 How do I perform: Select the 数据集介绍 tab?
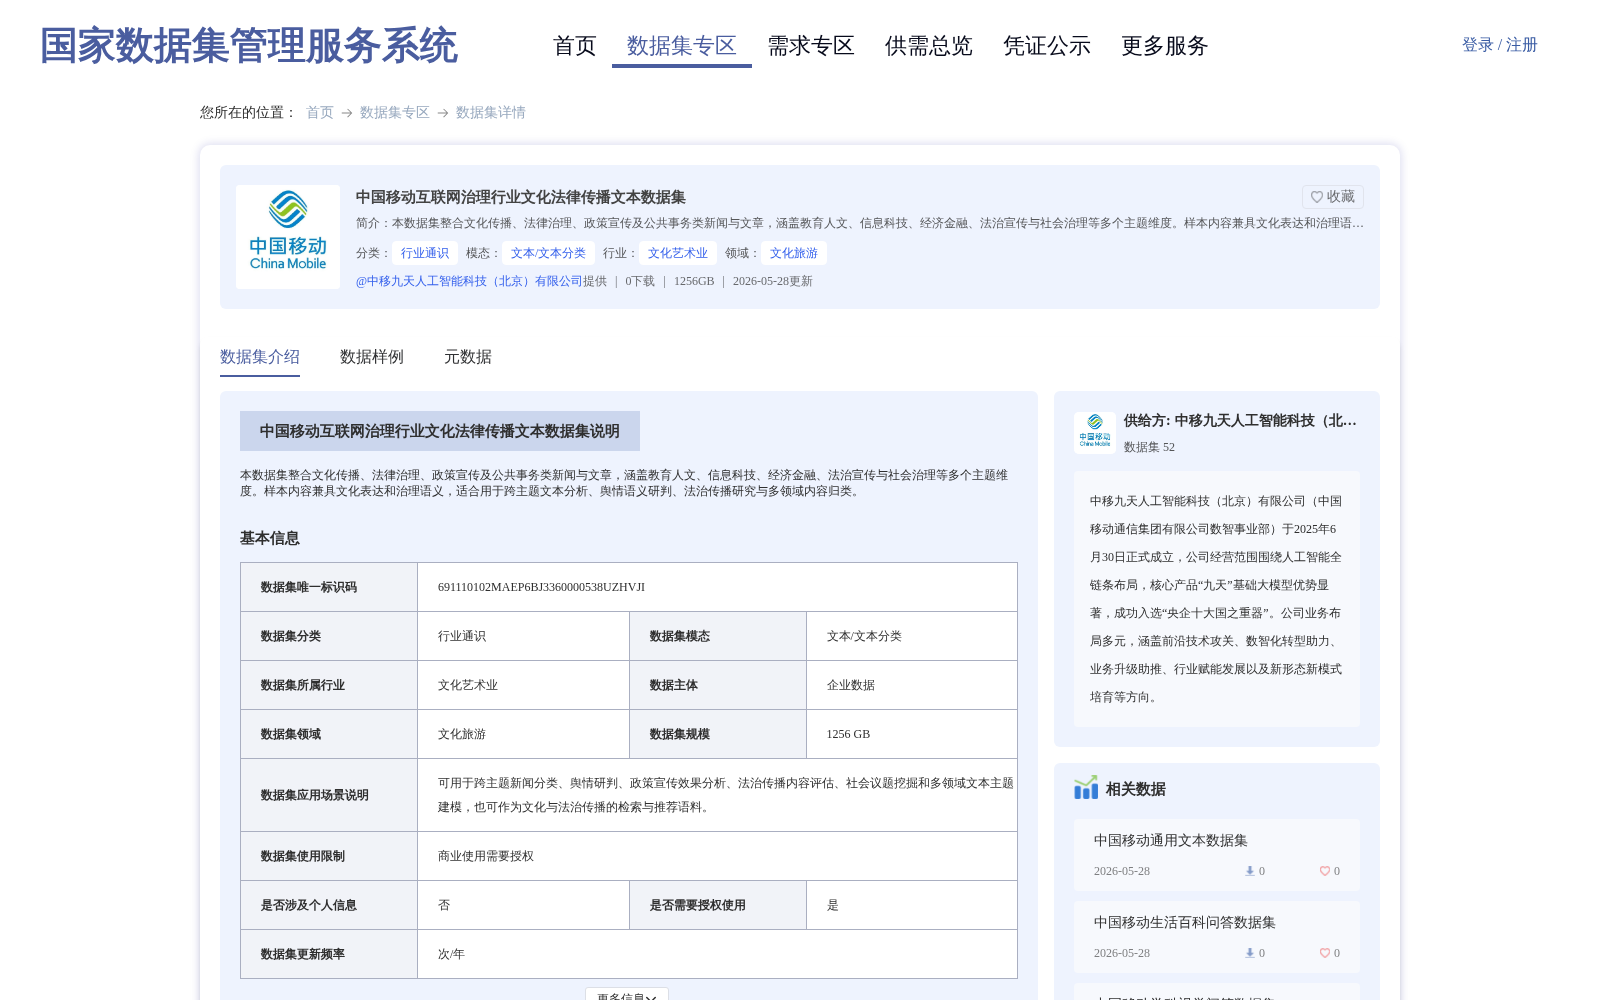[260, 357]
